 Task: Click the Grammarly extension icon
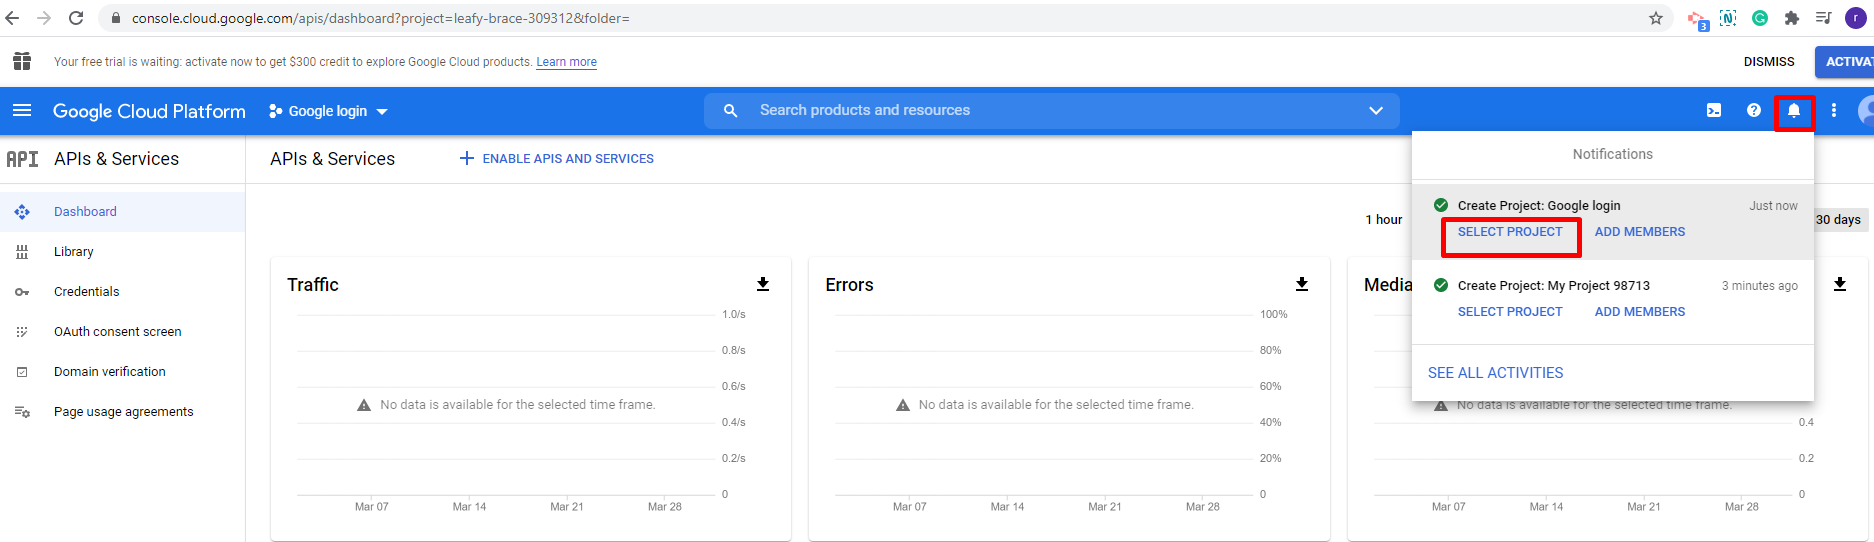(1760, 18)
